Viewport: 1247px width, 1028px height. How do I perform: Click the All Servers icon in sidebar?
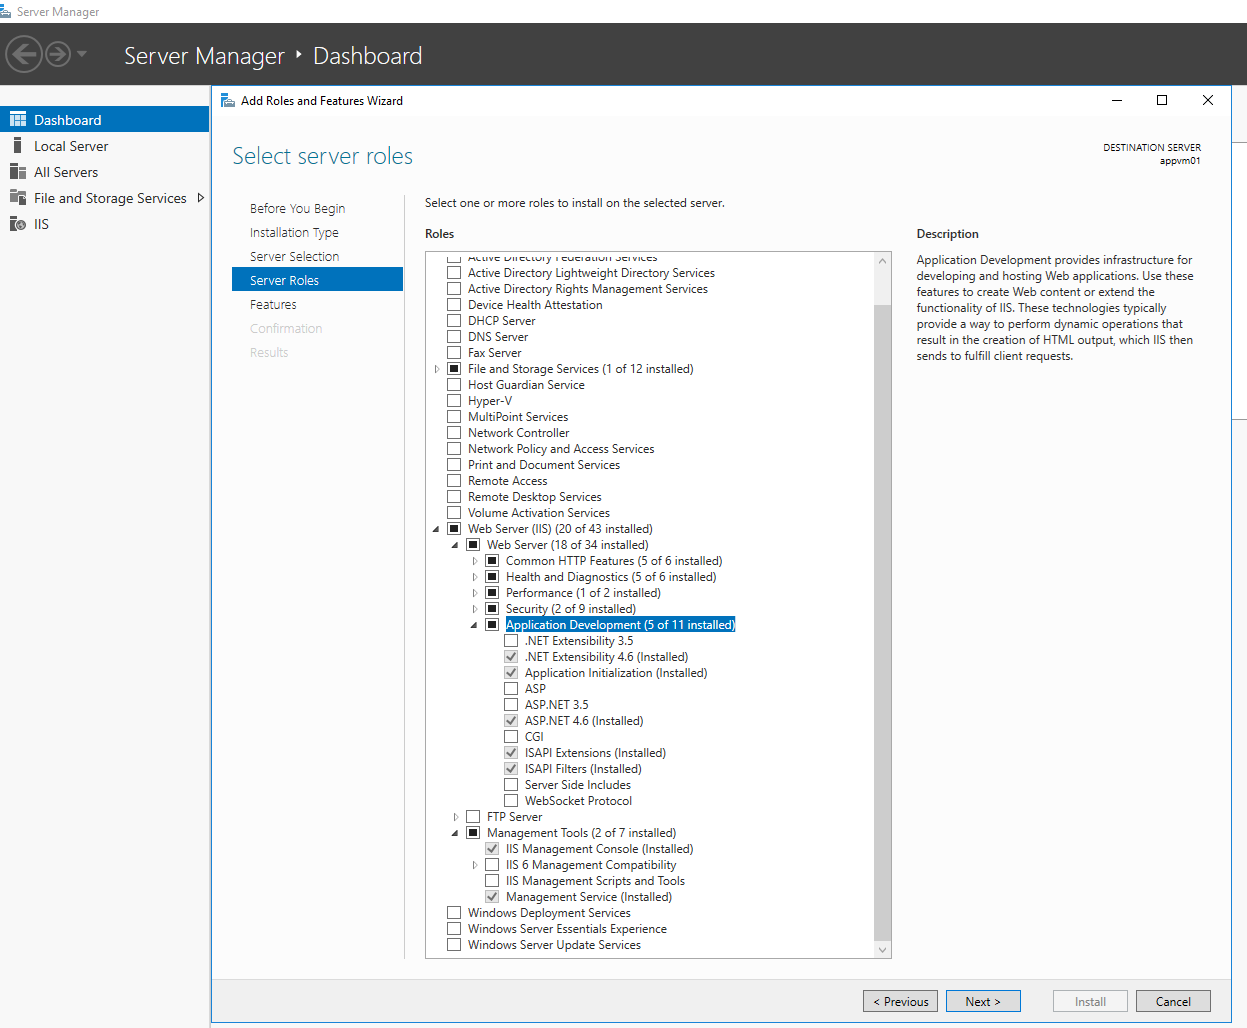tap(18, 171)
